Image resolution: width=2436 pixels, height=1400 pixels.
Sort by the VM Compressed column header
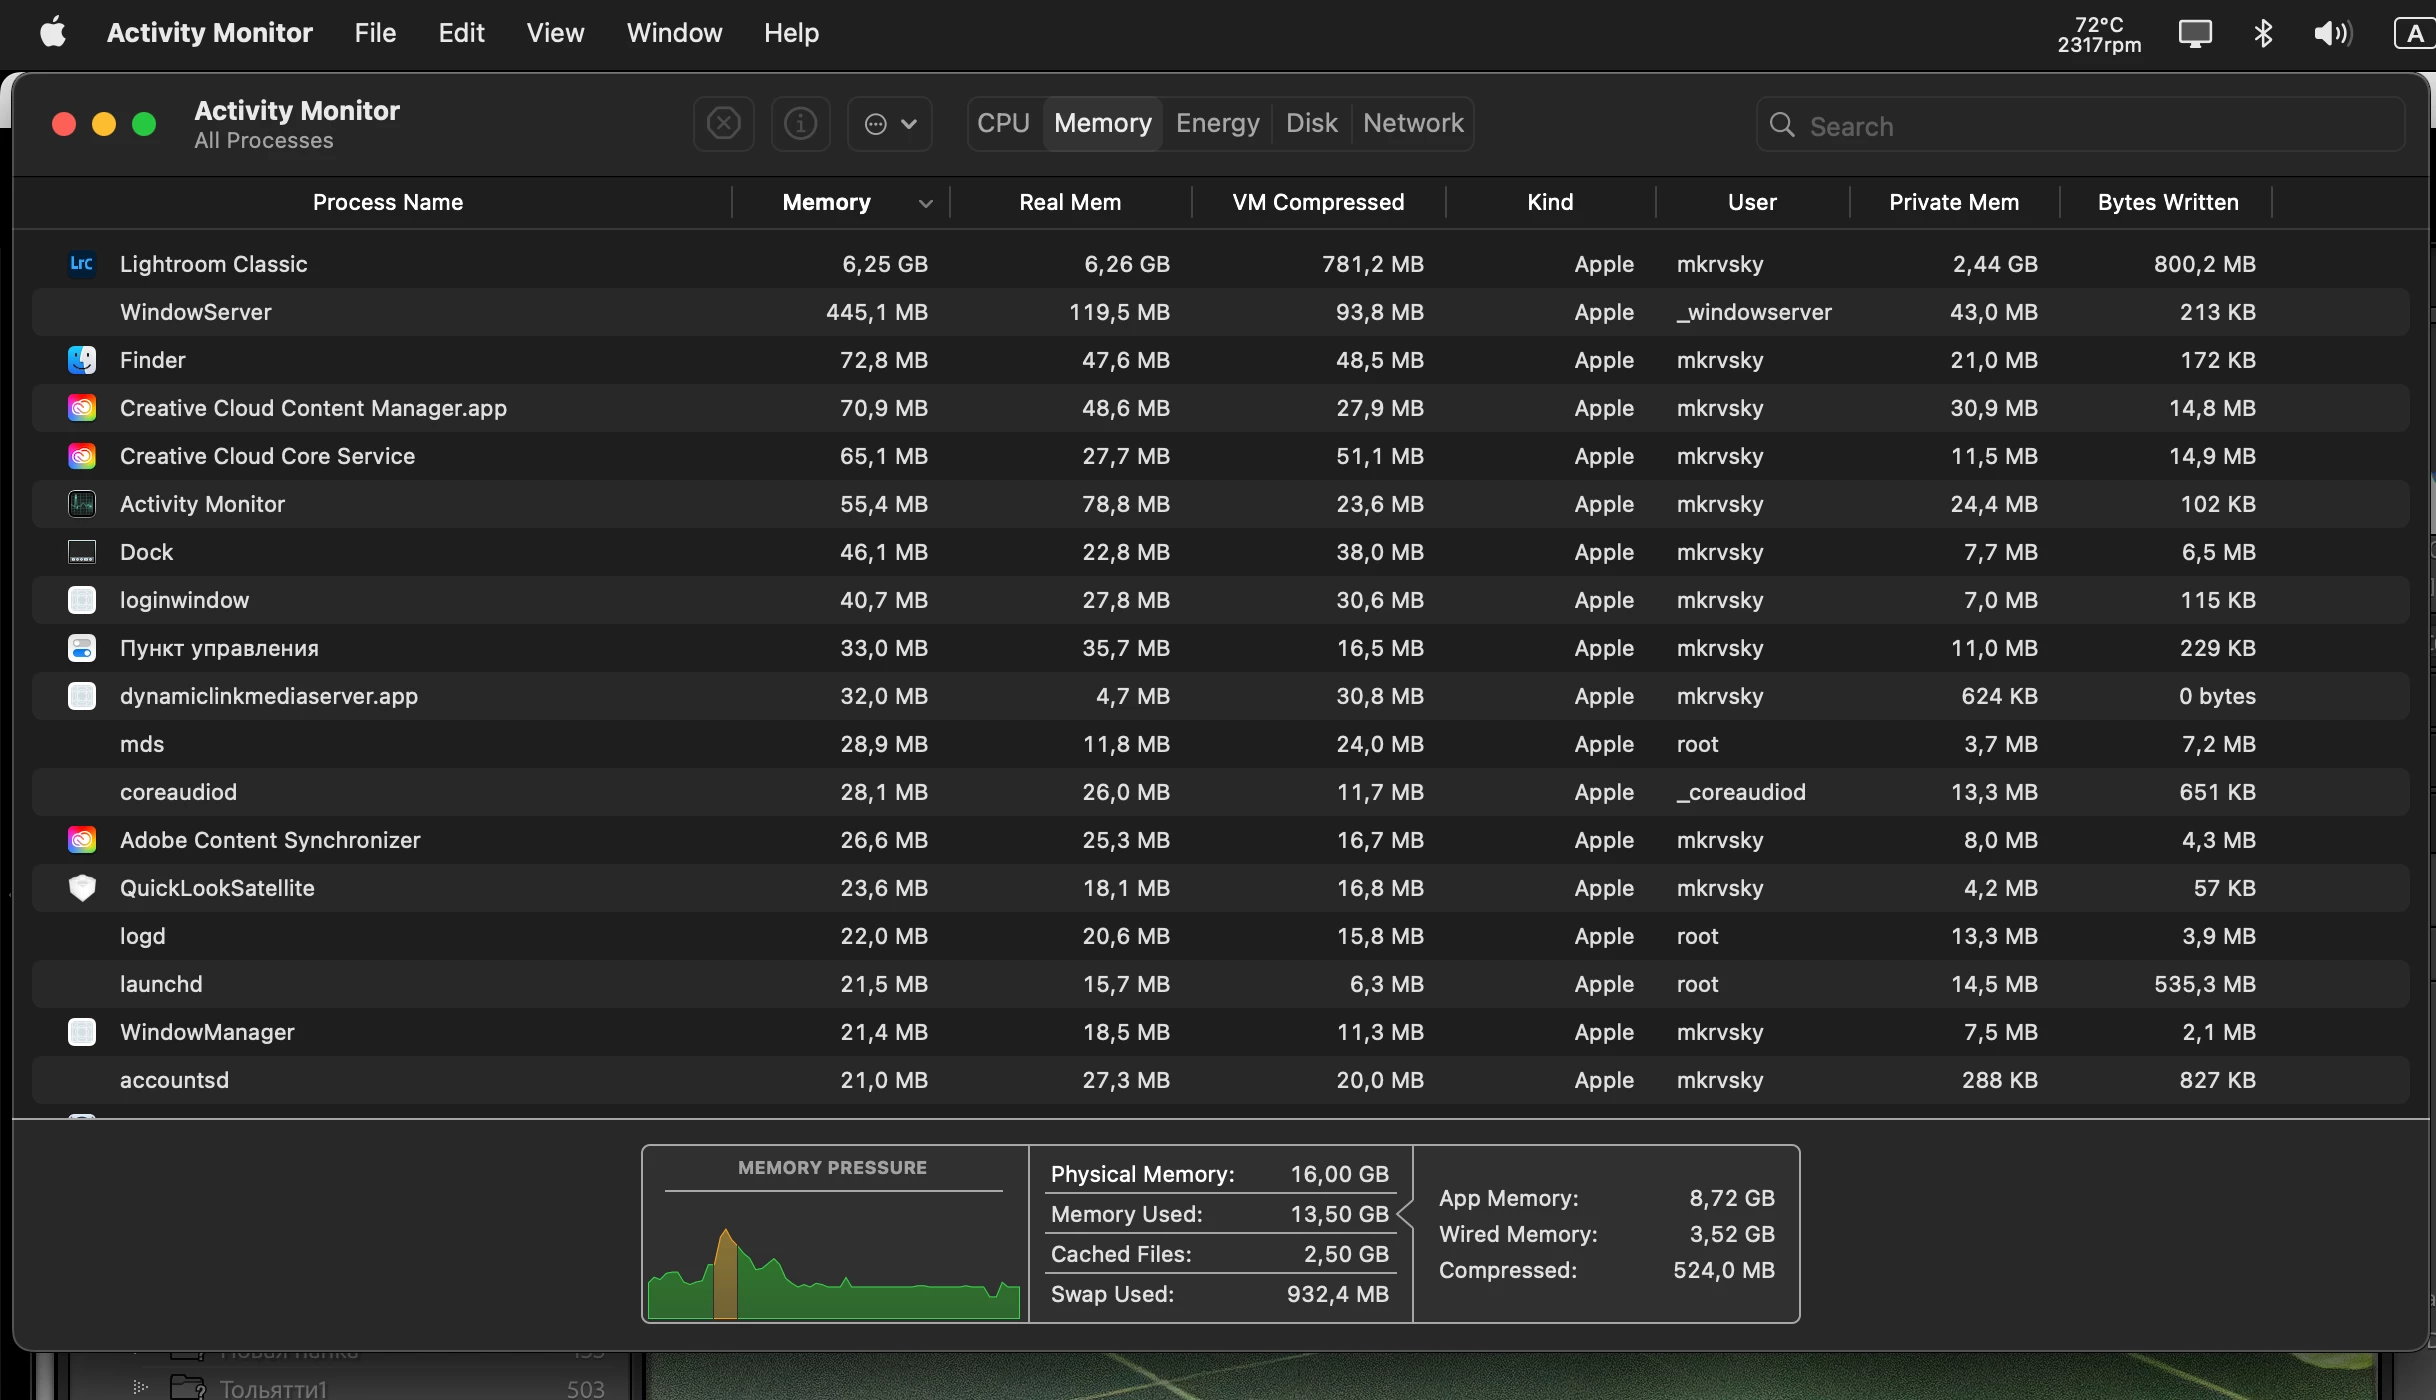click(1317, 202)
